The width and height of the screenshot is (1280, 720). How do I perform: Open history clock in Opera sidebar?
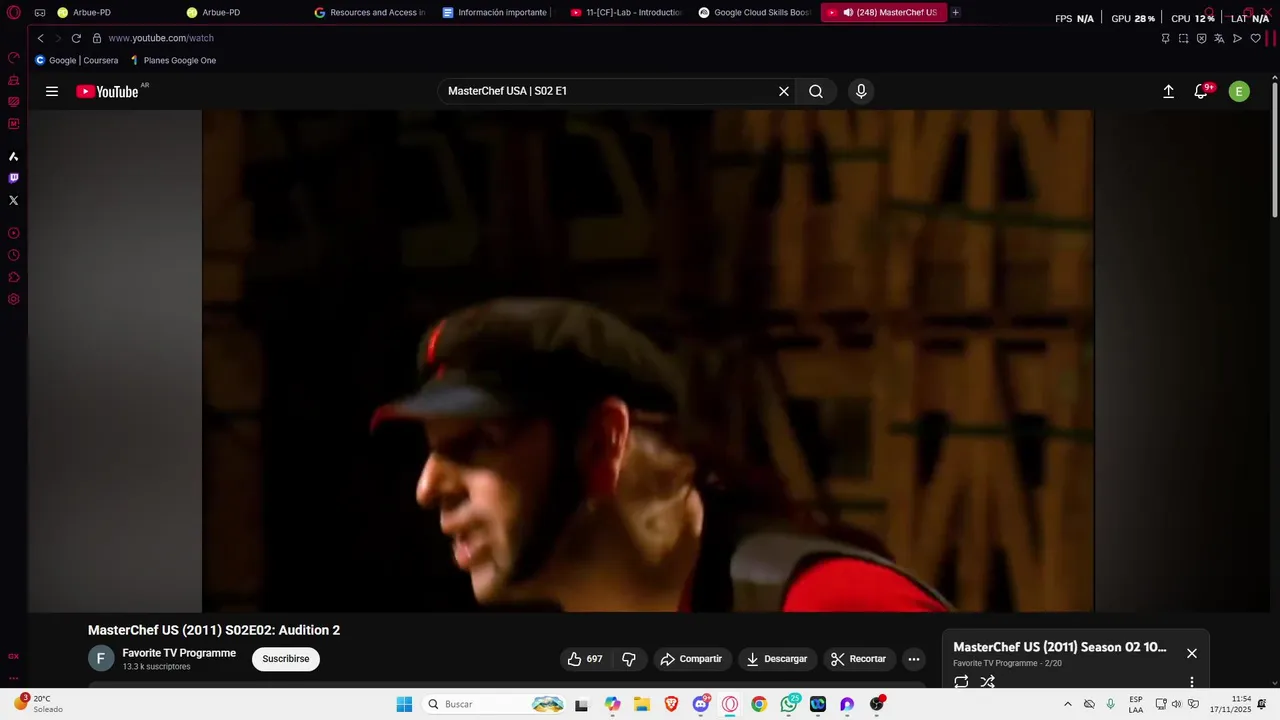[x=13, y=255]
